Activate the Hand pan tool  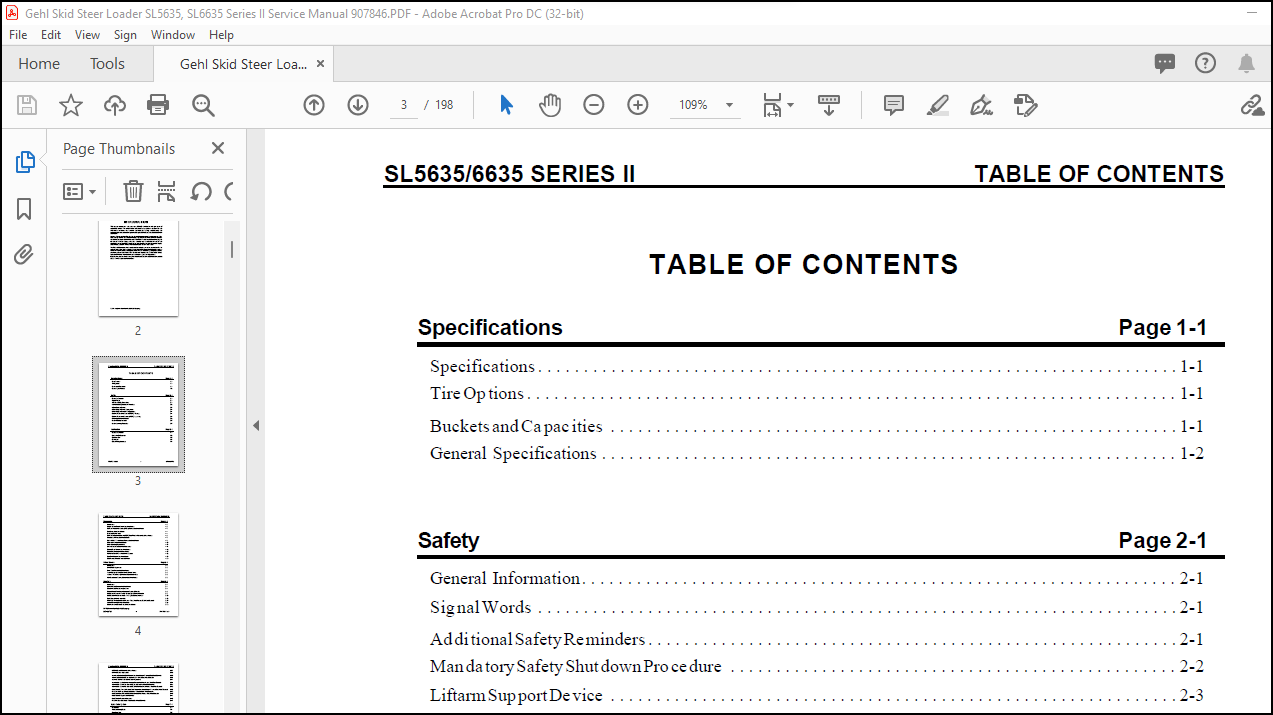[x=550, y=105]
